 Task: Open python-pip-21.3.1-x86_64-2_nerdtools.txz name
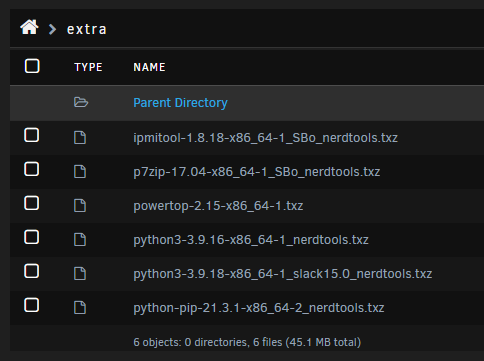coord(259,308)
